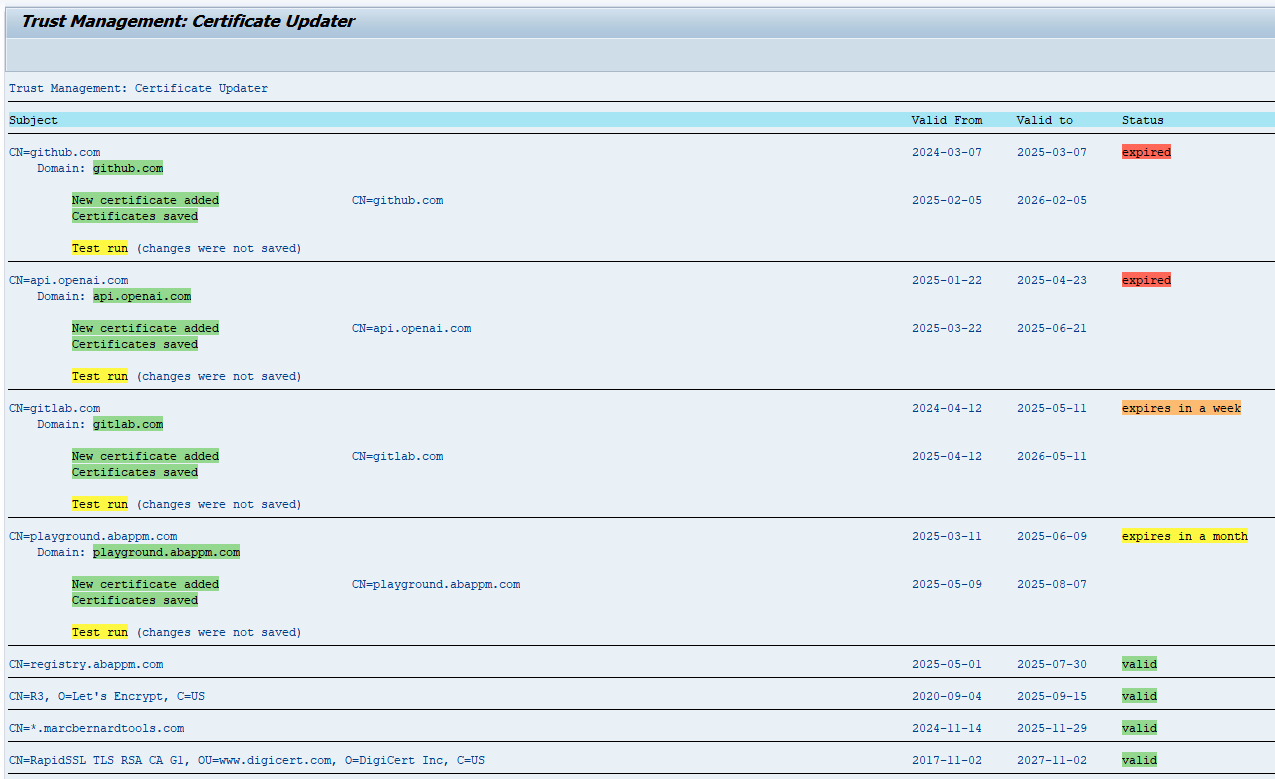Click the 2024-11-14 date
Screen dimensions: 1275x779
(947, 728)
